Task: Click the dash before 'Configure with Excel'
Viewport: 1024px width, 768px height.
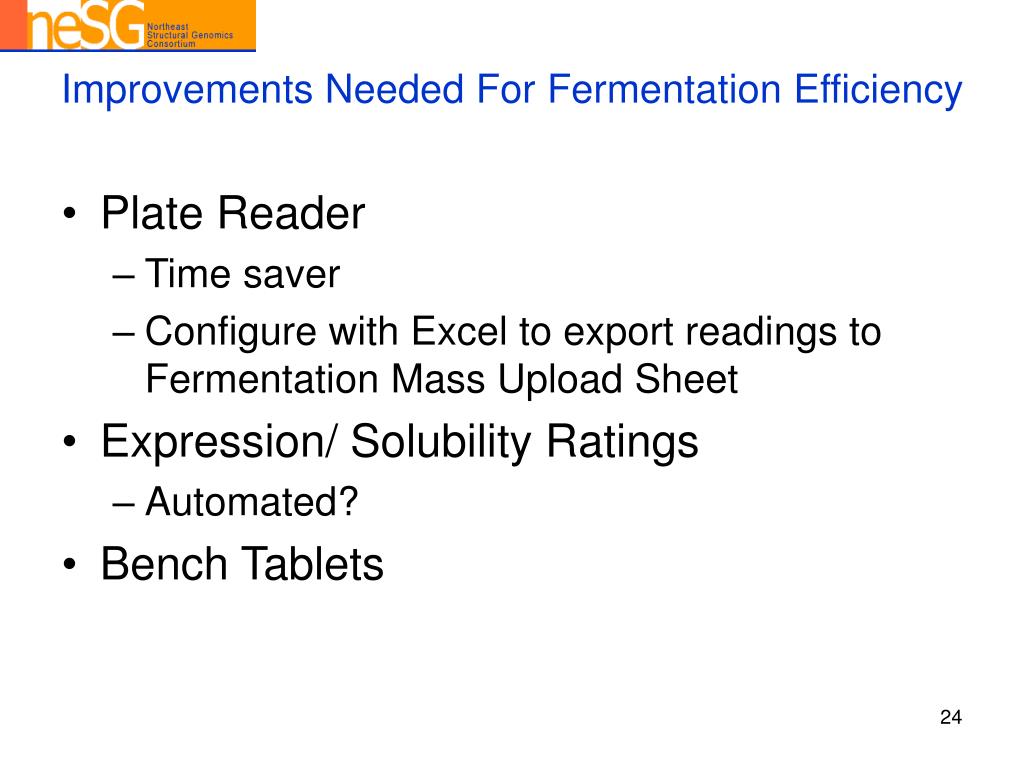Action: pyautogui.click(x=127, y=333)
